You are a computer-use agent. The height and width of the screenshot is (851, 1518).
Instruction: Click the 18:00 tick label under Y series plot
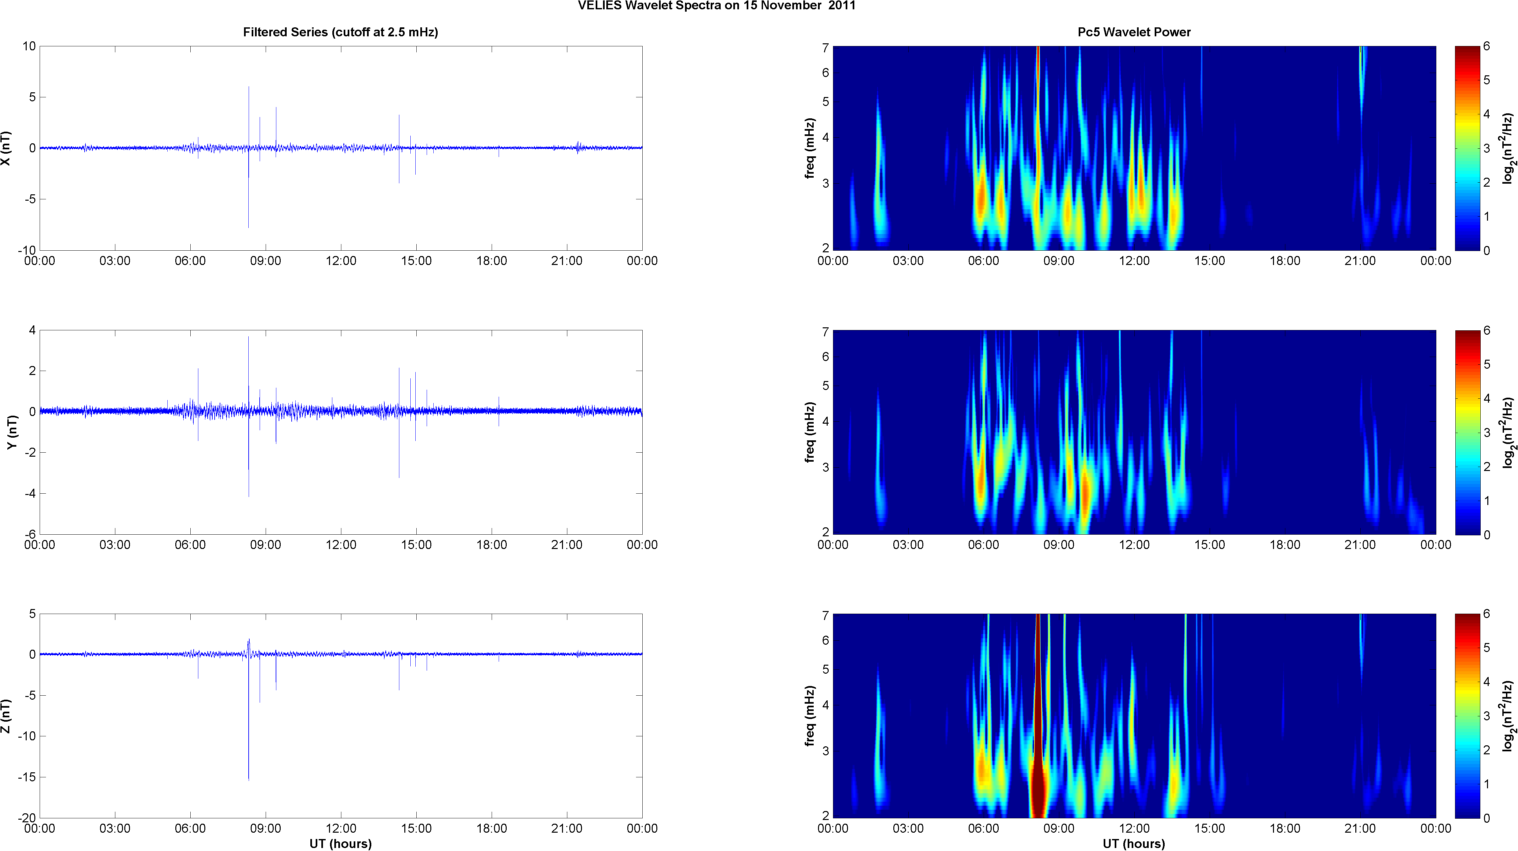(491, 545)
